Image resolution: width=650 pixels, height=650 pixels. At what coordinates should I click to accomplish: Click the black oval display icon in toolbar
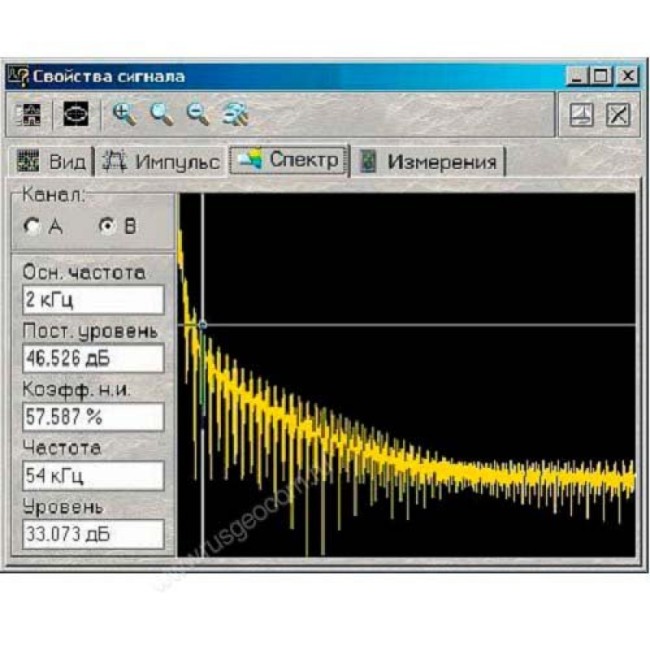click(x=77, y=115)
